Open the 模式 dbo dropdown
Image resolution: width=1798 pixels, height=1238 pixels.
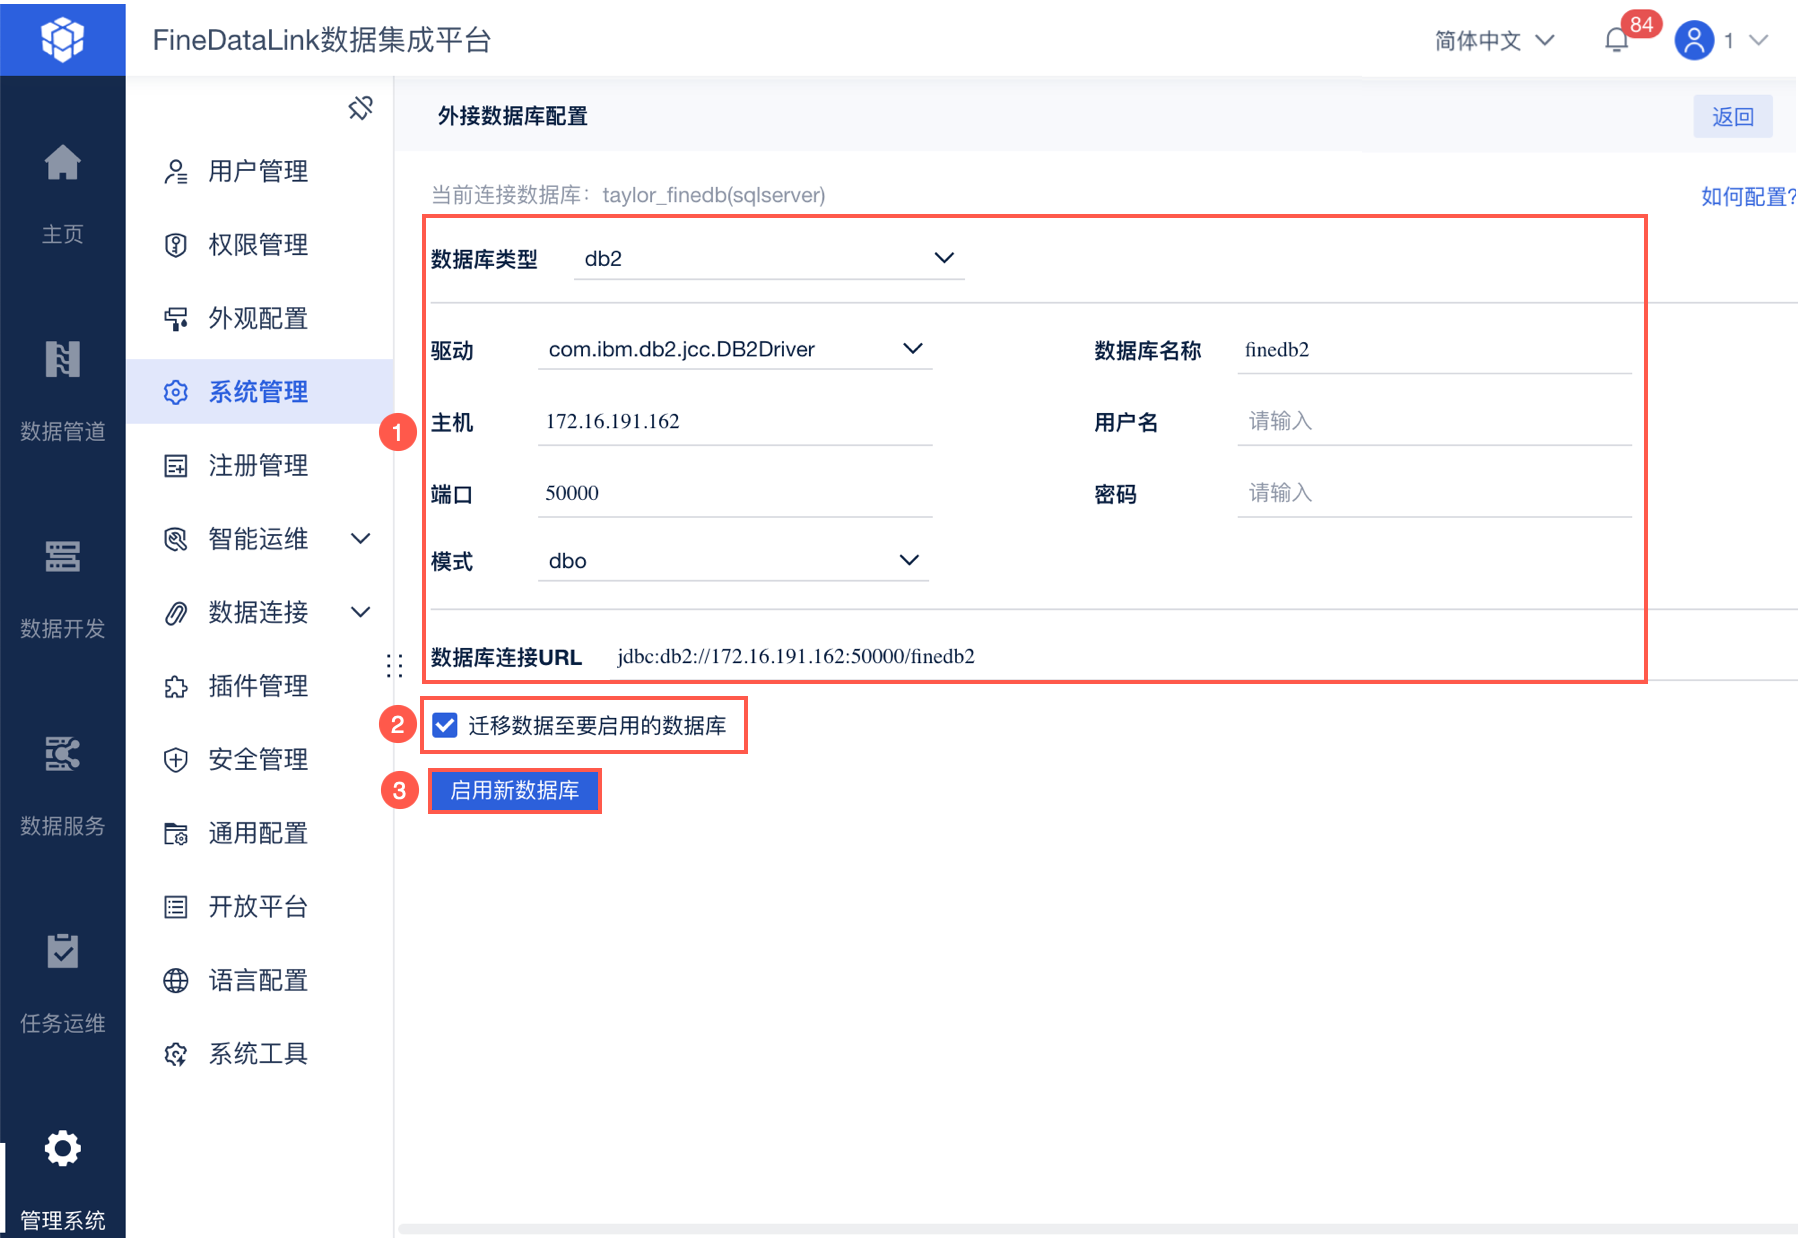coord(733,561)
